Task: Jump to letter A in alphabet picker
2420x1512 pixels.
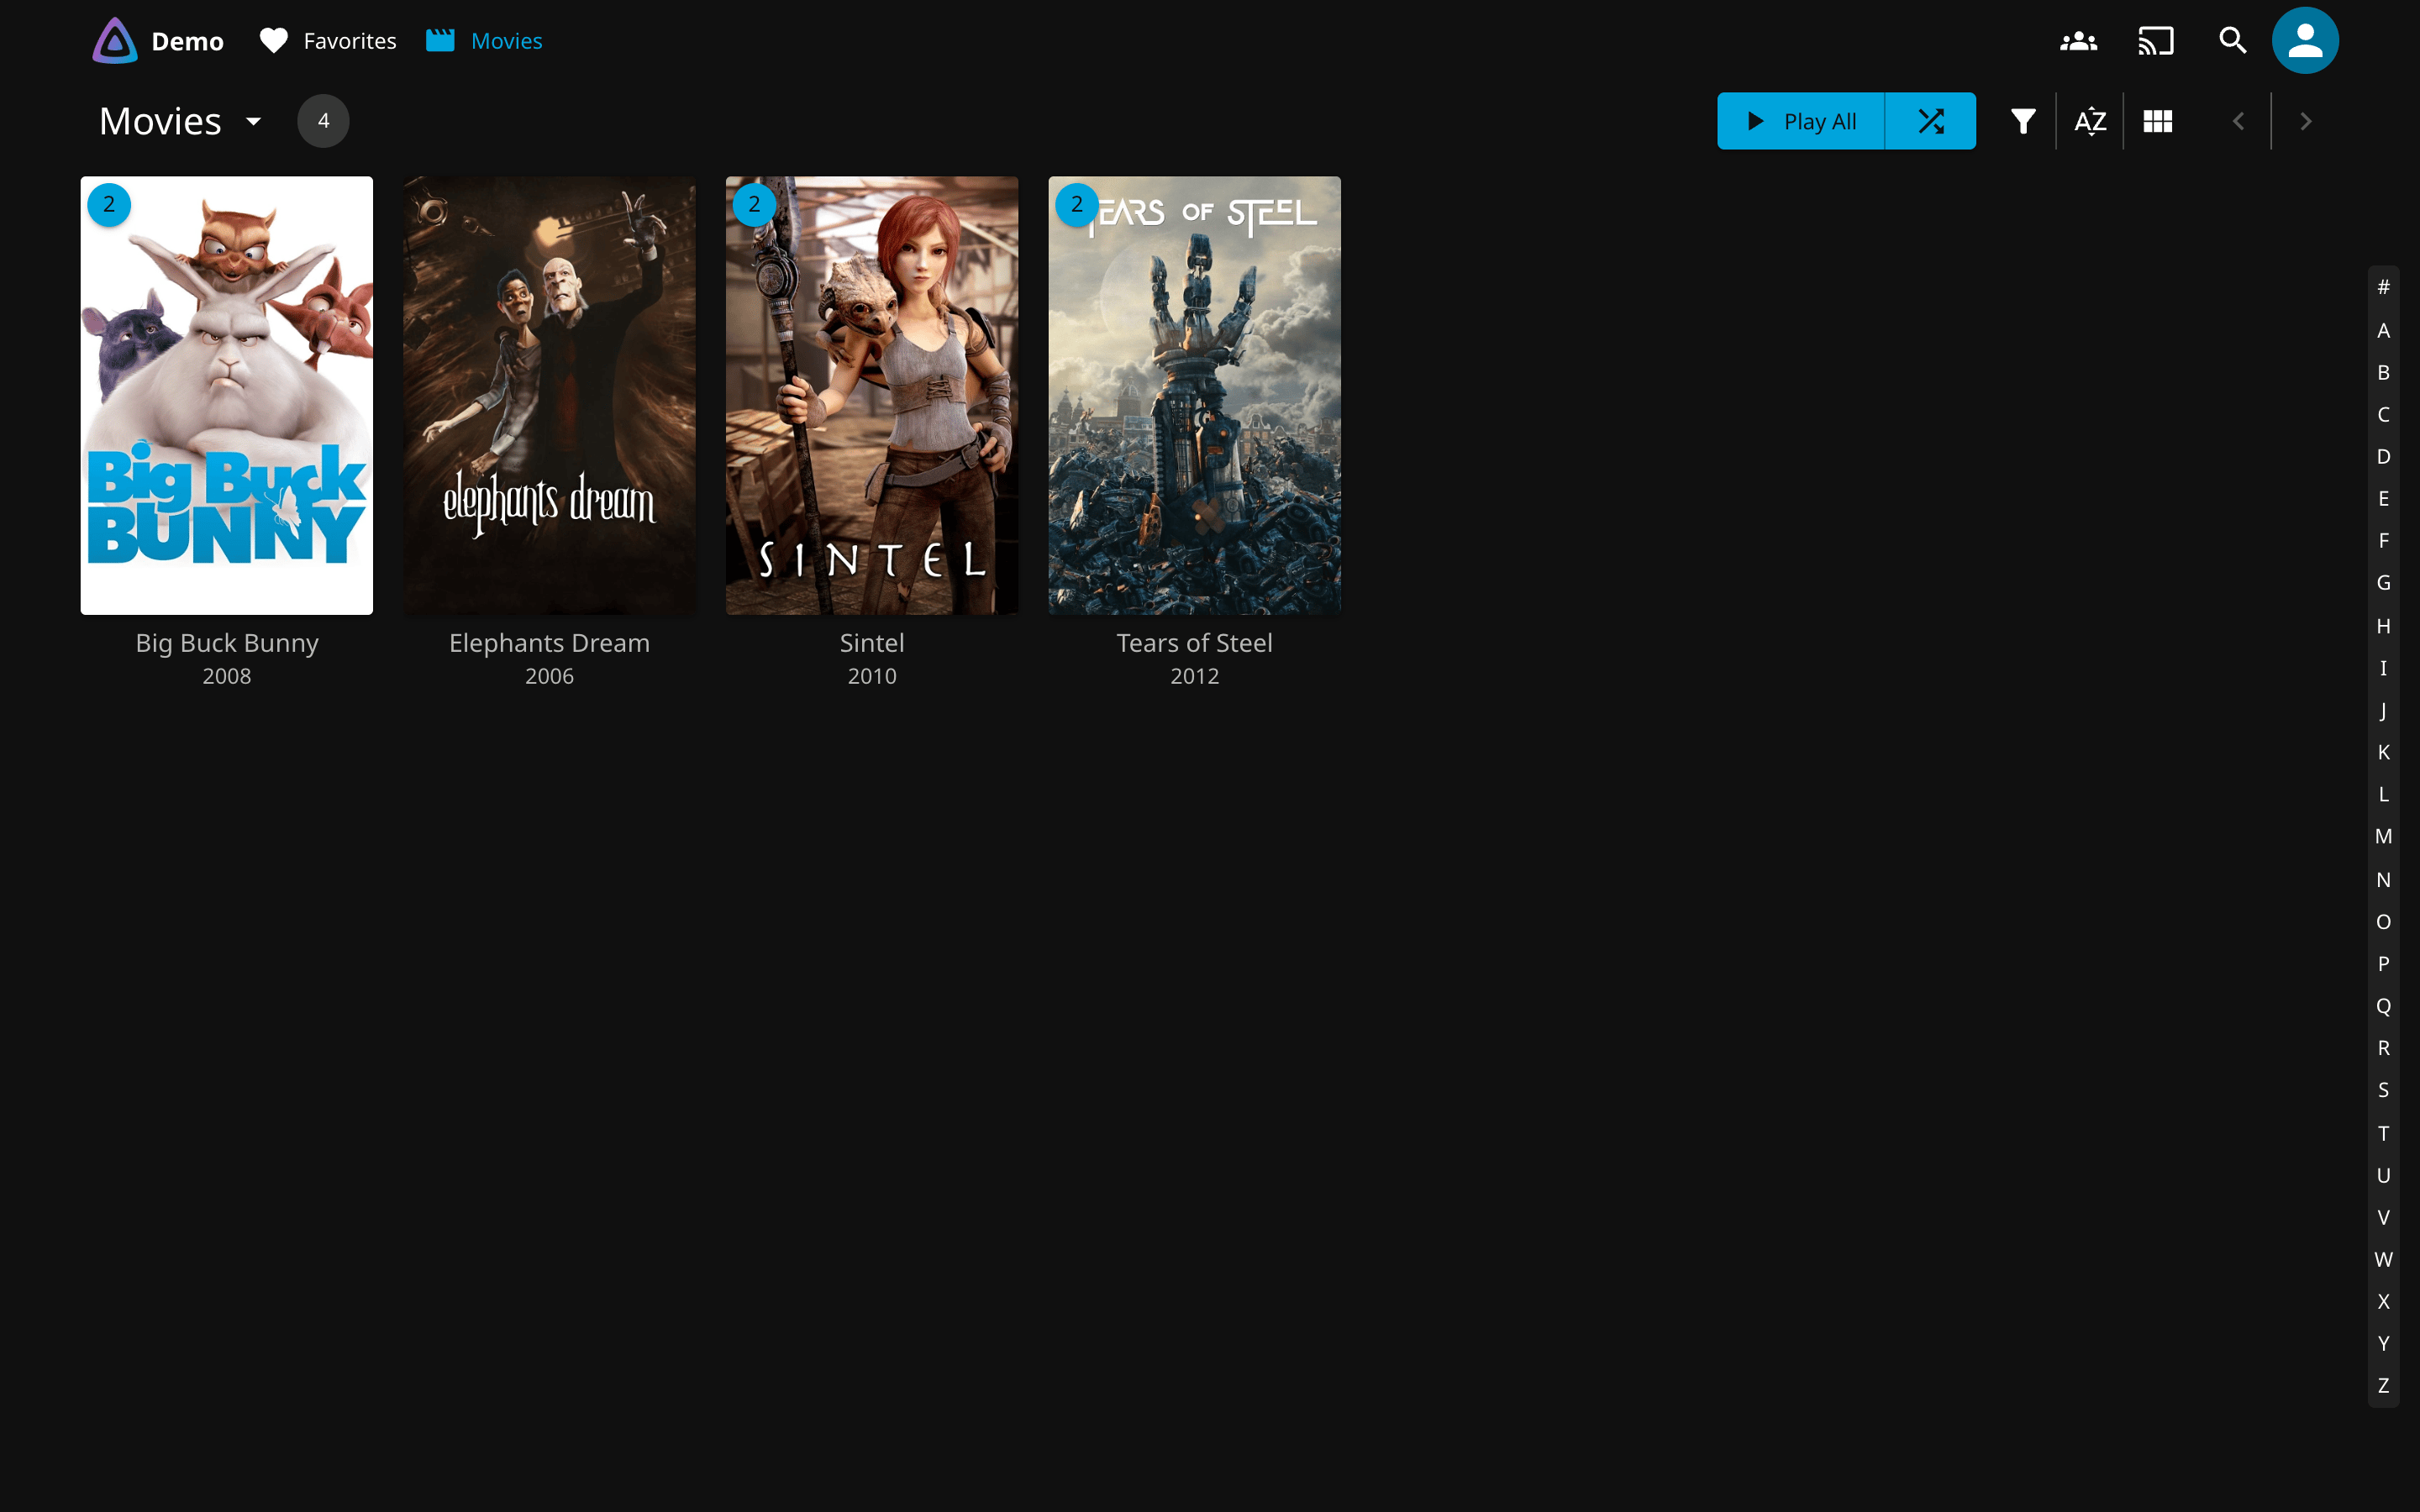Action: [x=2383, y=330]
